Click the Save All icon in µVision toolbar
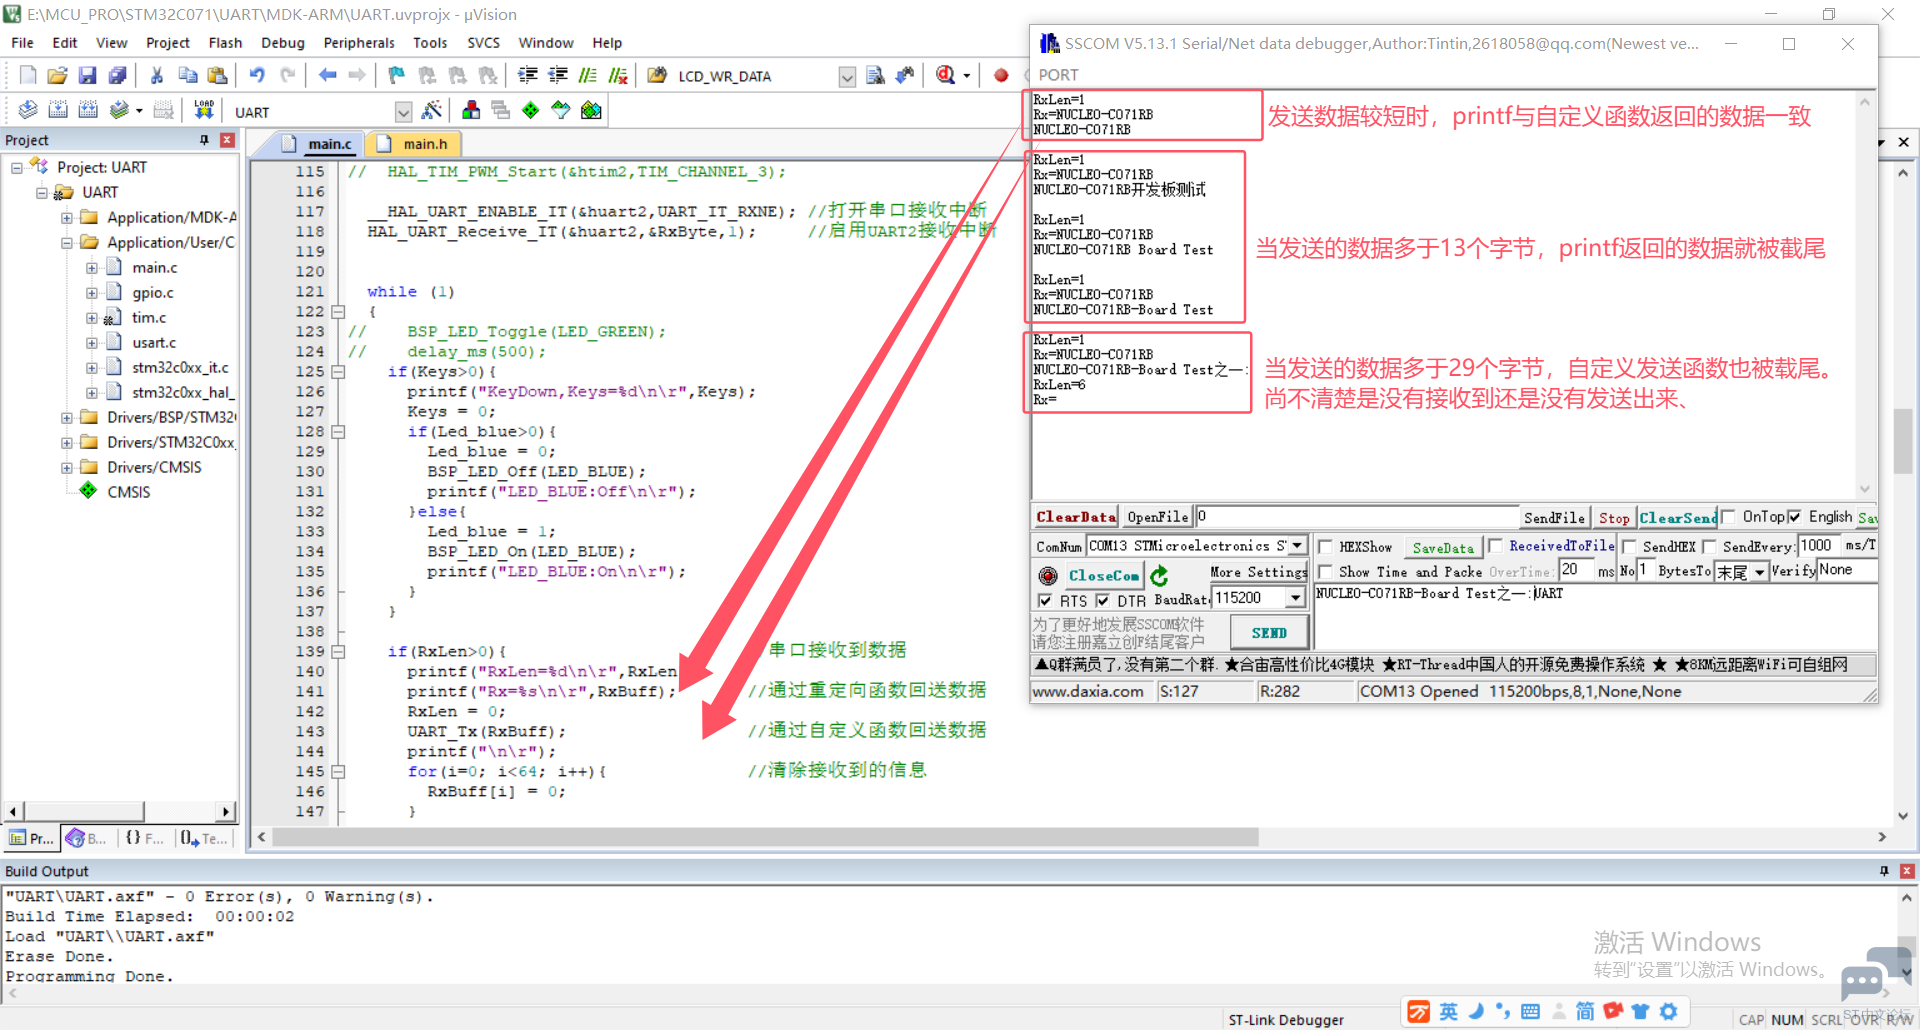Screen dimensions: 1920x1030 (x=117, y=75)
